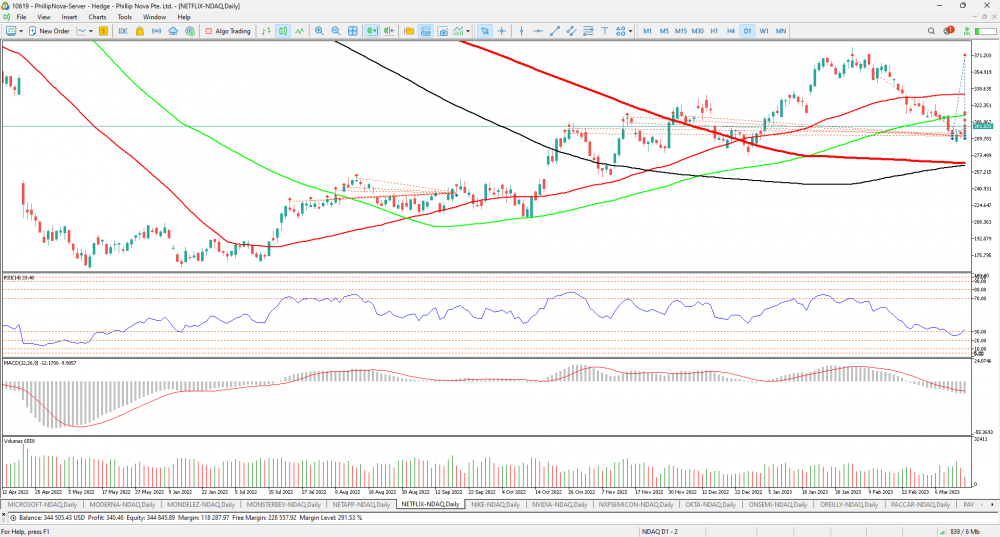Select the text label tool
This screenshot has height=537, width=1000.
(x=603, y=31)
